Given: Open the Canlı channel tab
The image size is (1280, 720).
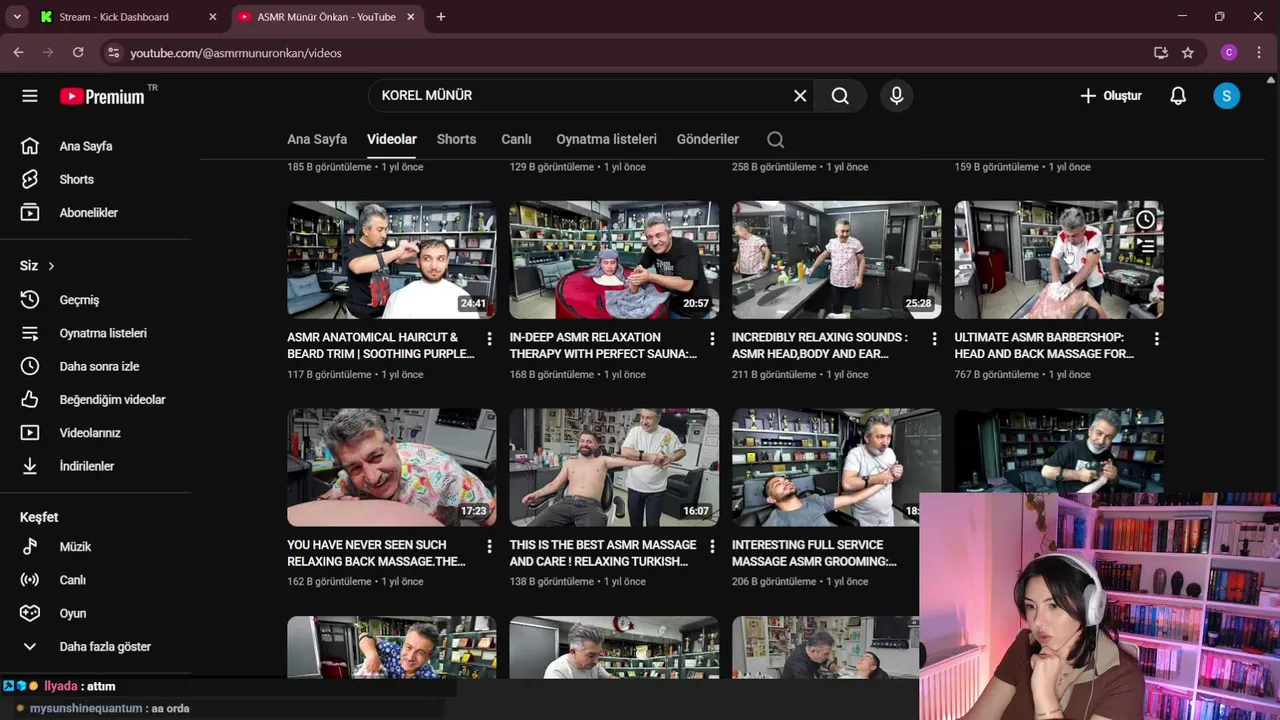Looking at the screenshot, I should point(516,140).
